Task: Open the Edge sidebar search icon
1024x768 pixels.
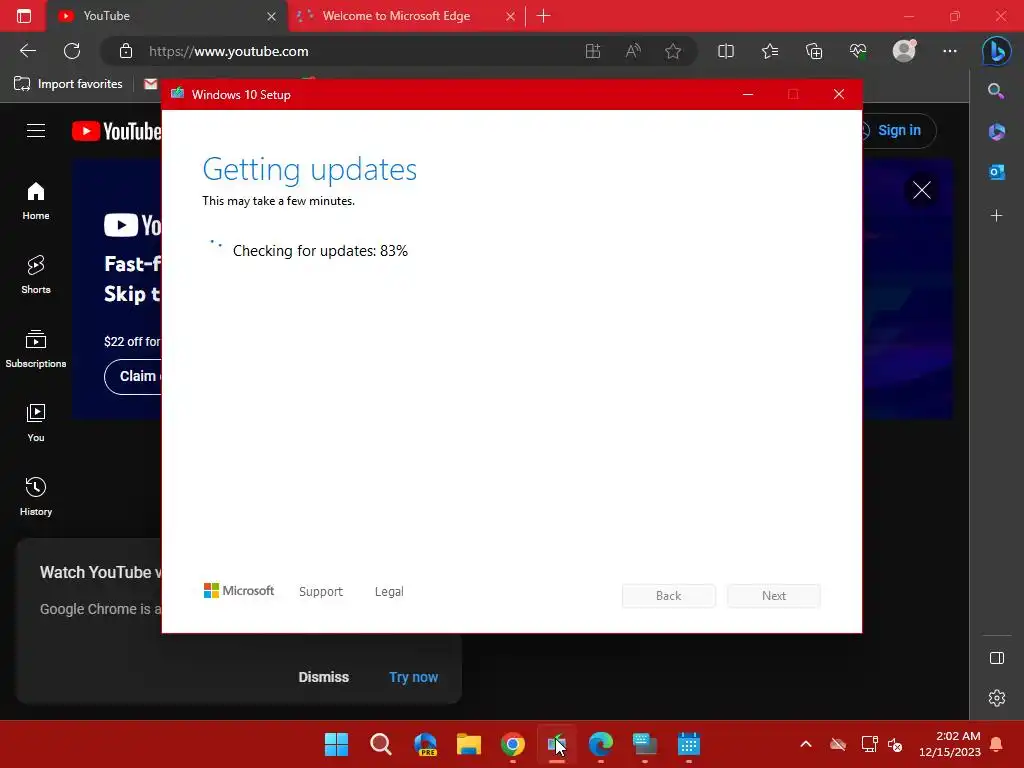Action: 996,91
